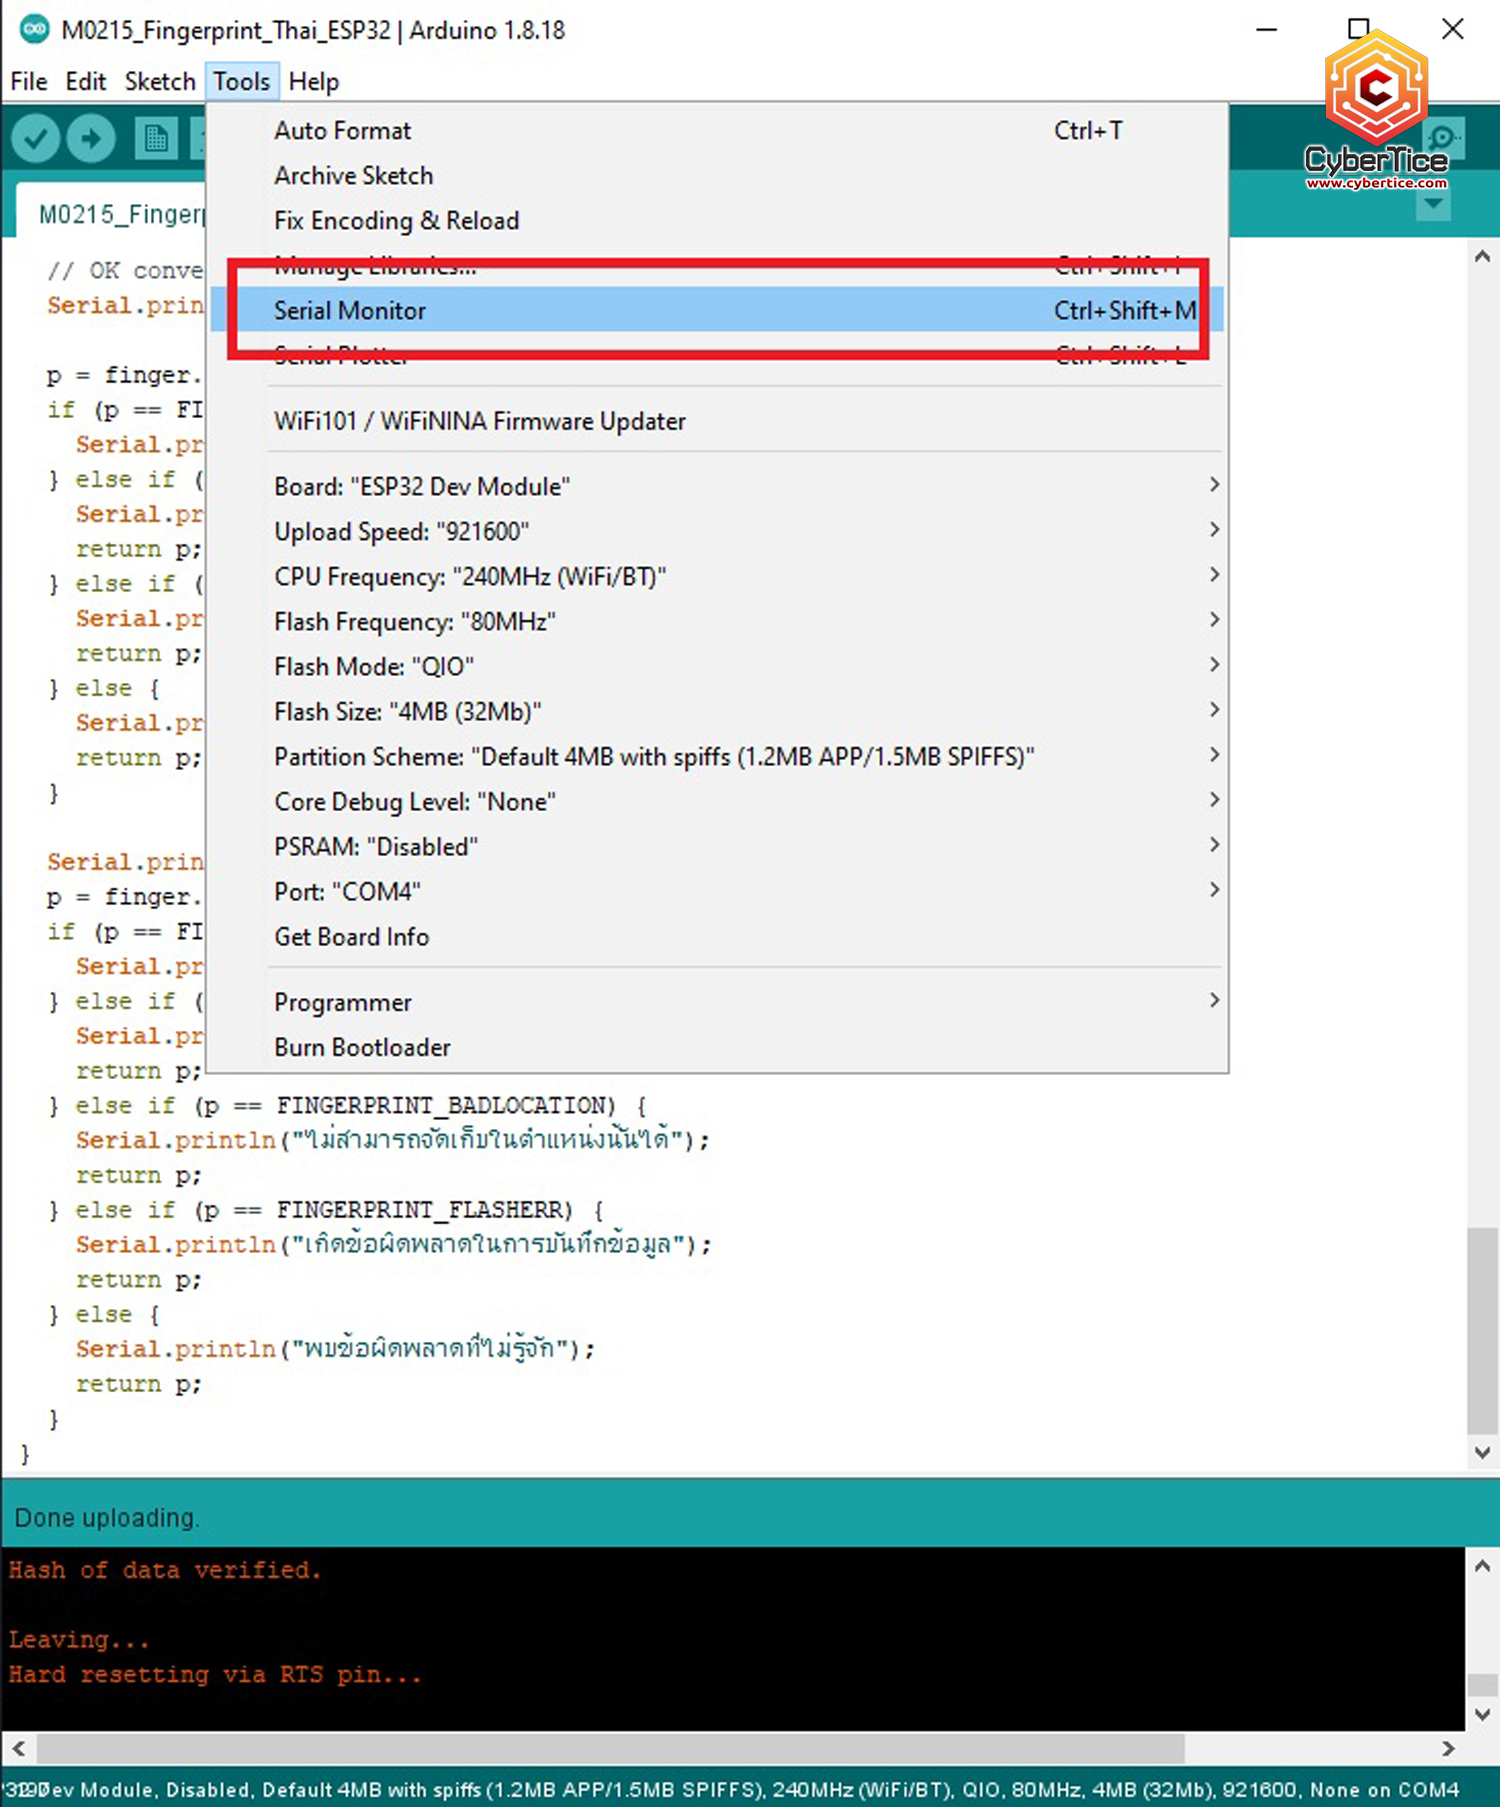The height and width of the screenshot is (1807, 1500).
Task: Click the horizontal scroll left arrow
Action: pyautogui.click(x=18, y=1749)
